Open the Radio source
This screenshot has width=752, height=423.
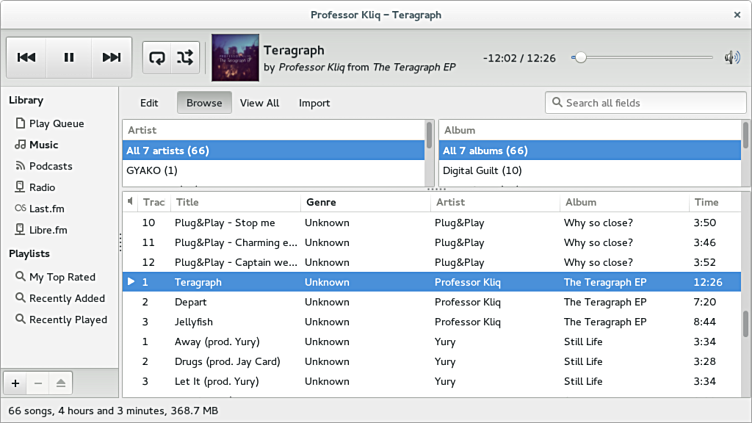(x=42, y=187)
